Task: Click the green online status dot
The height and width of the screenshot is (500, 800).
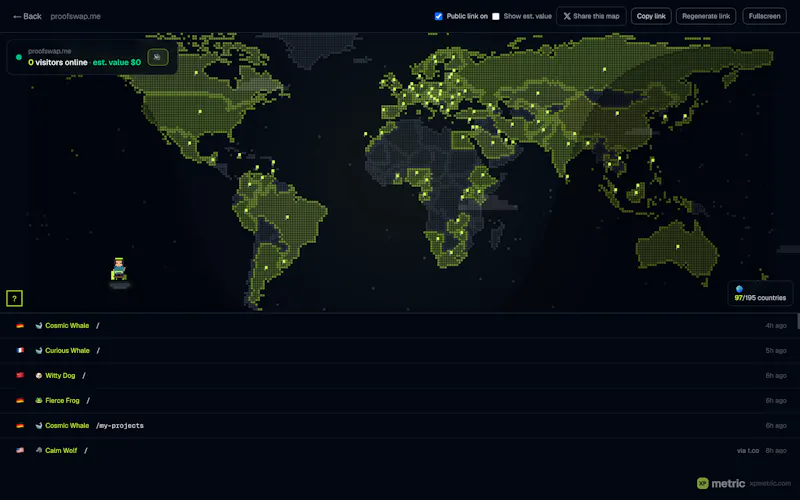Action: point(19,57)
